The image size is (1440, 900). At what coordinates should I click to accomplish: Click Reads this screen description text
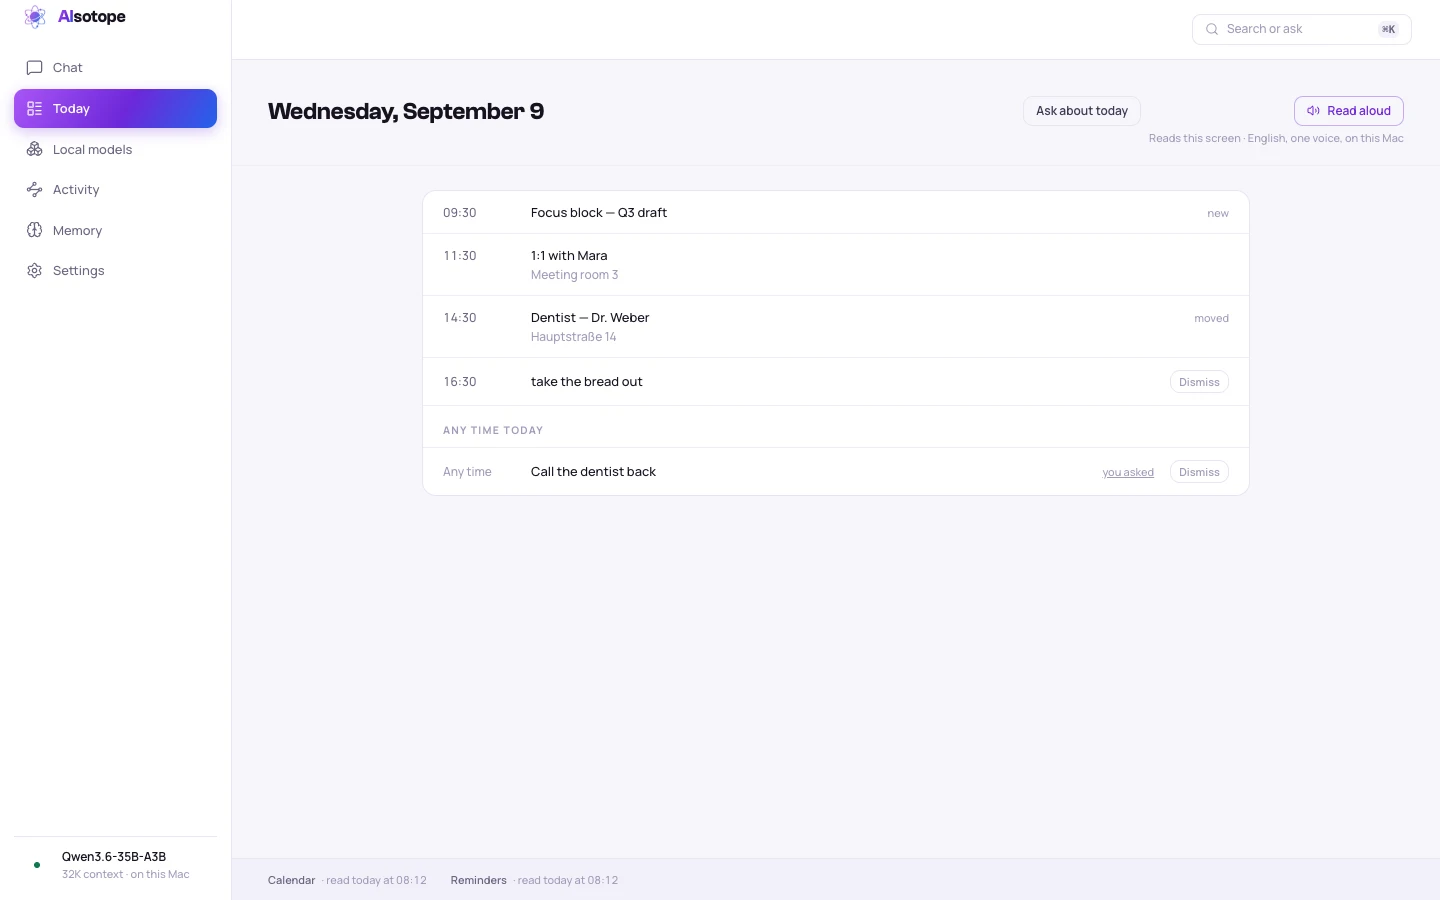tap(1276, 139)
